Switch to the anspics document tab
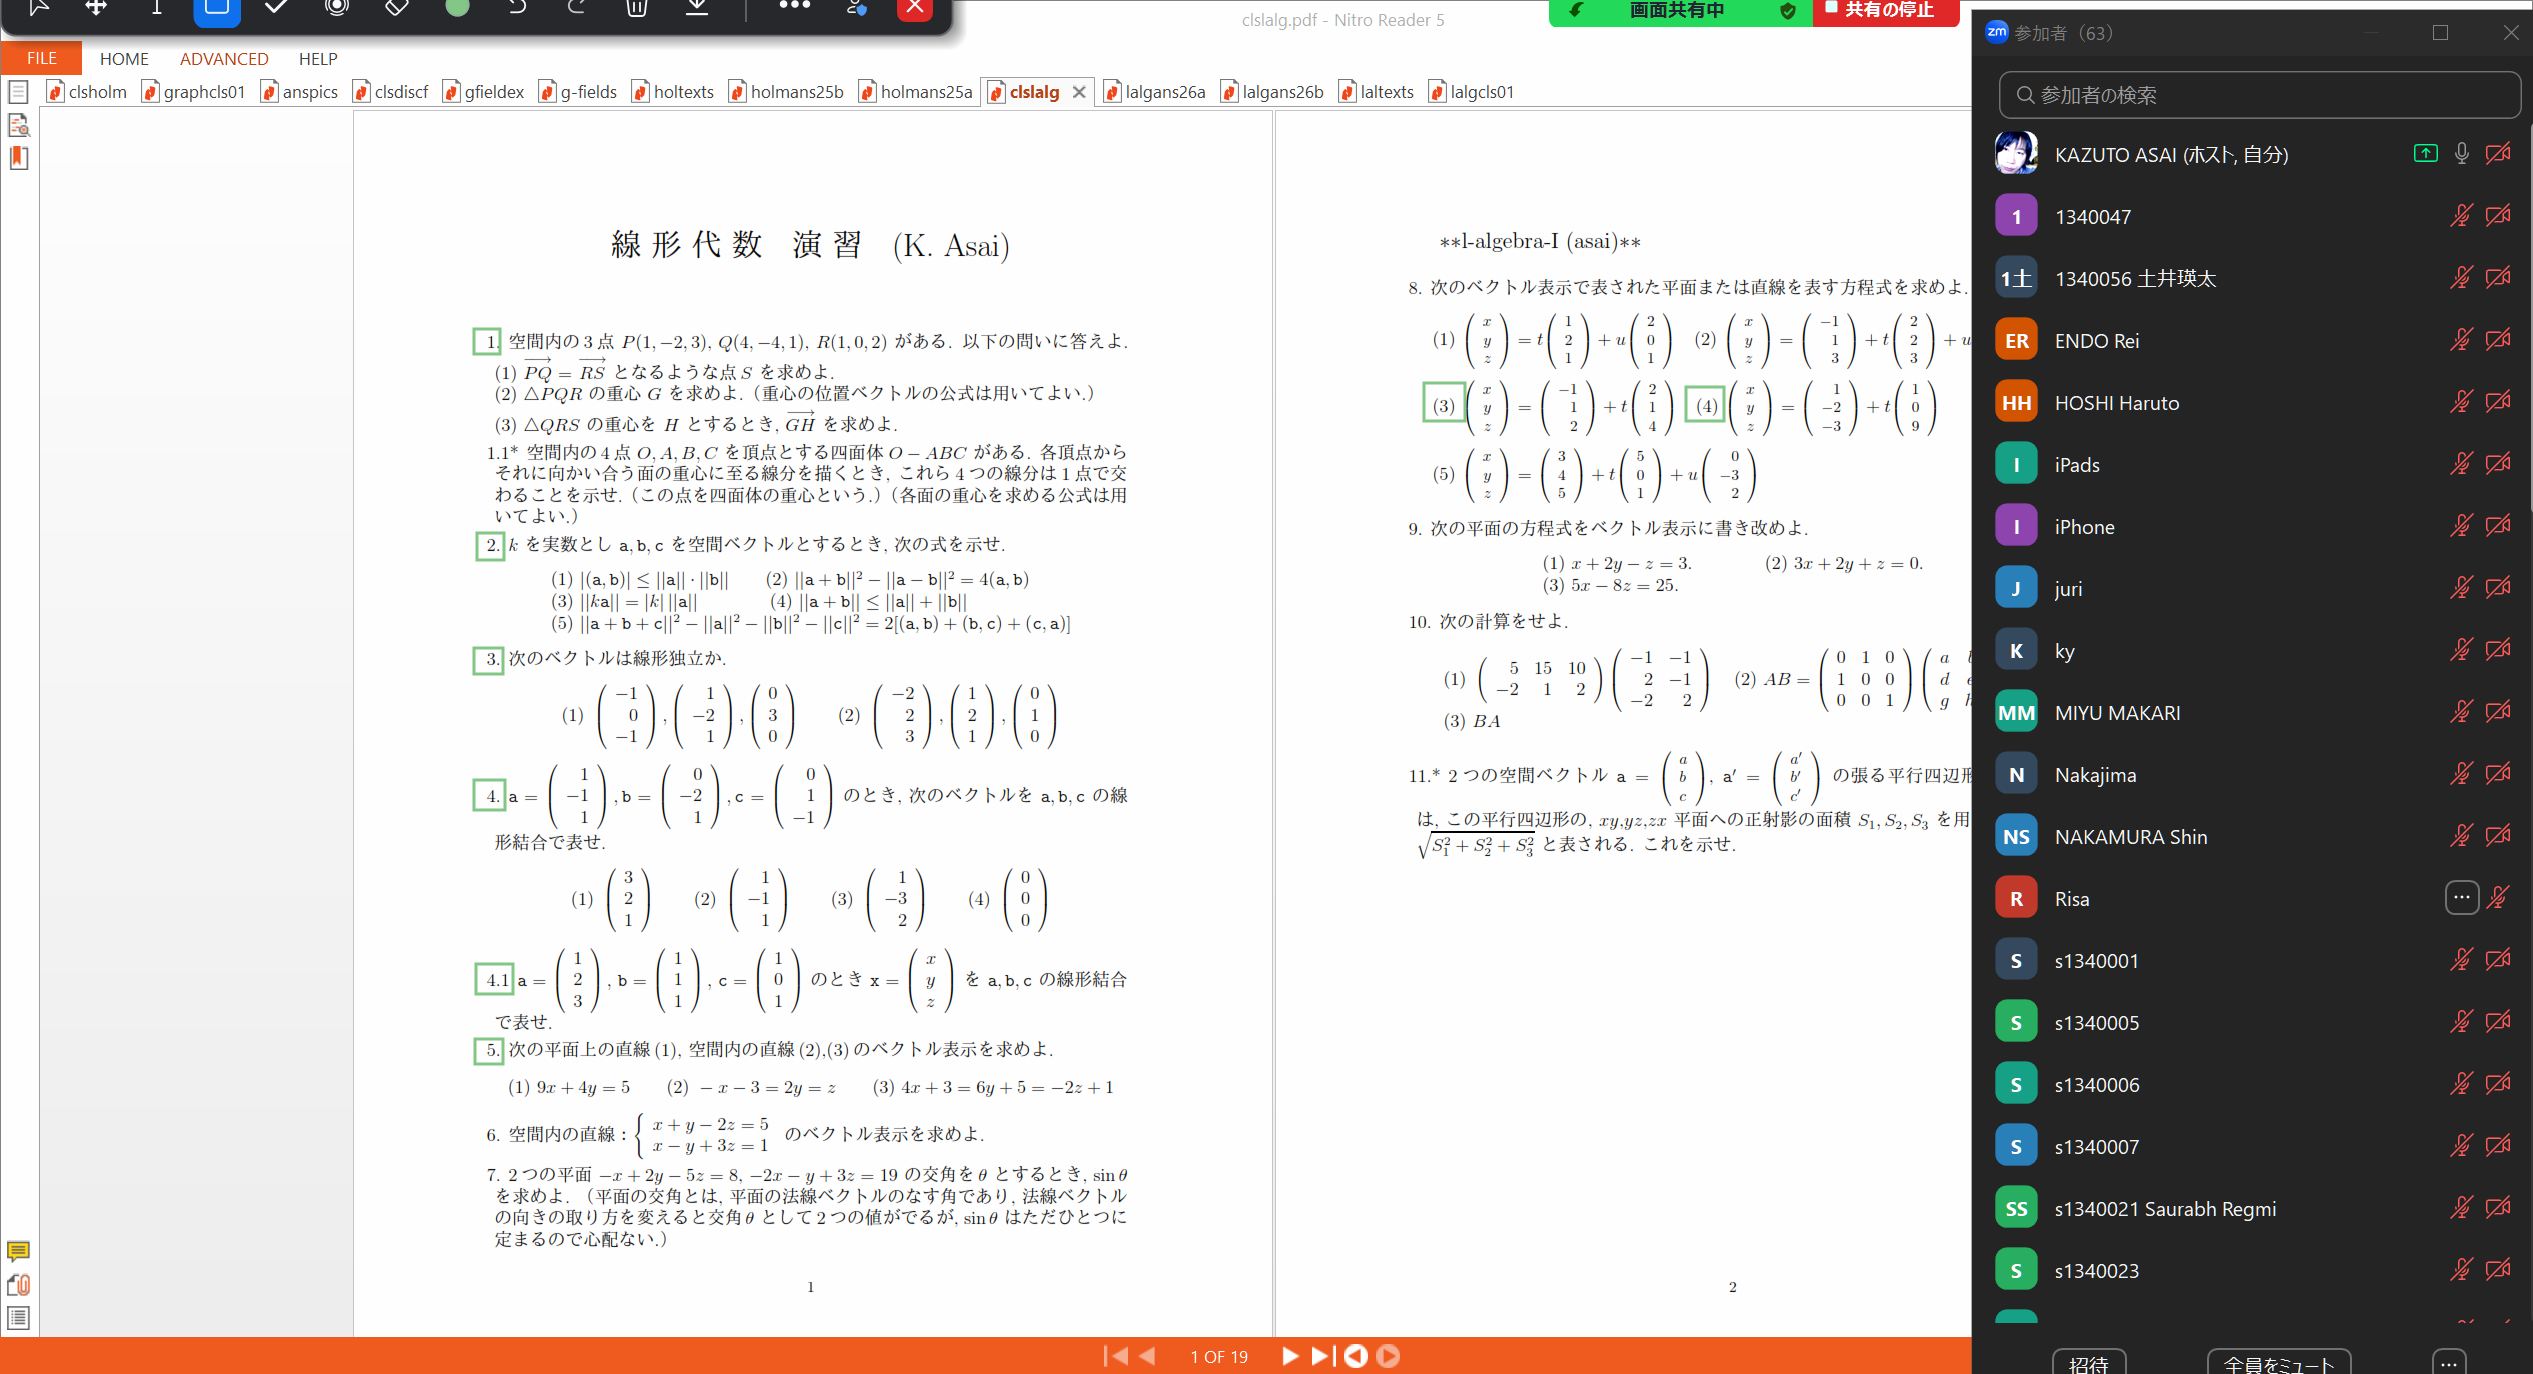This screenshot has width=2533, height=1374. coord(300,92)
